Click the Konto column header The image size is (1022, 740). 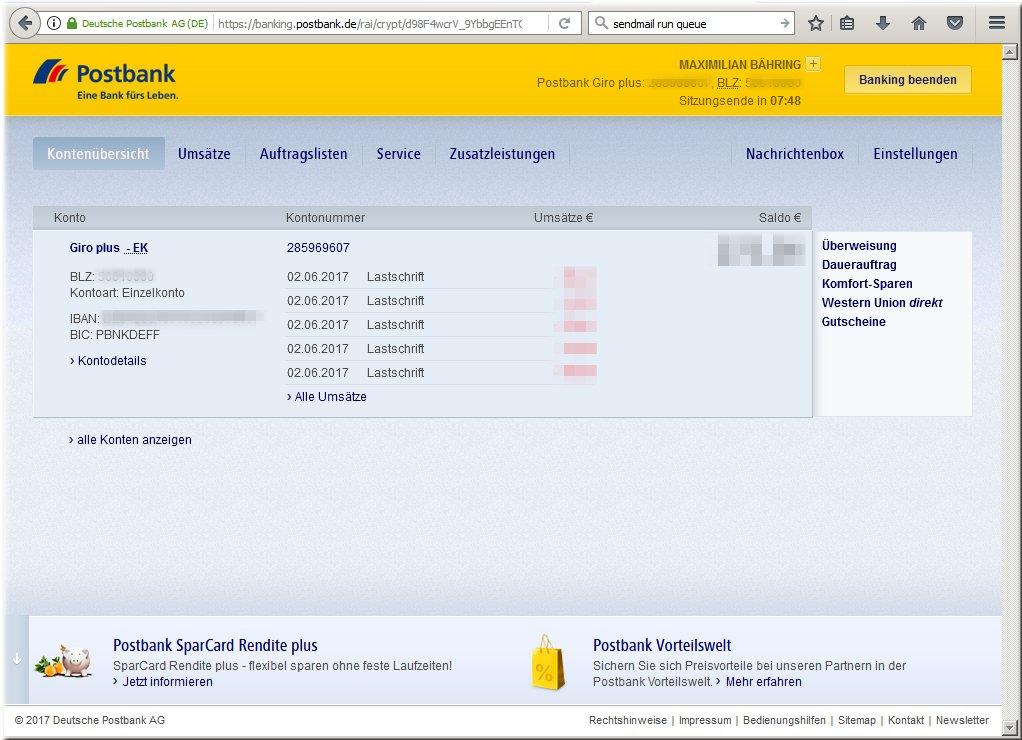pos(70,218)
